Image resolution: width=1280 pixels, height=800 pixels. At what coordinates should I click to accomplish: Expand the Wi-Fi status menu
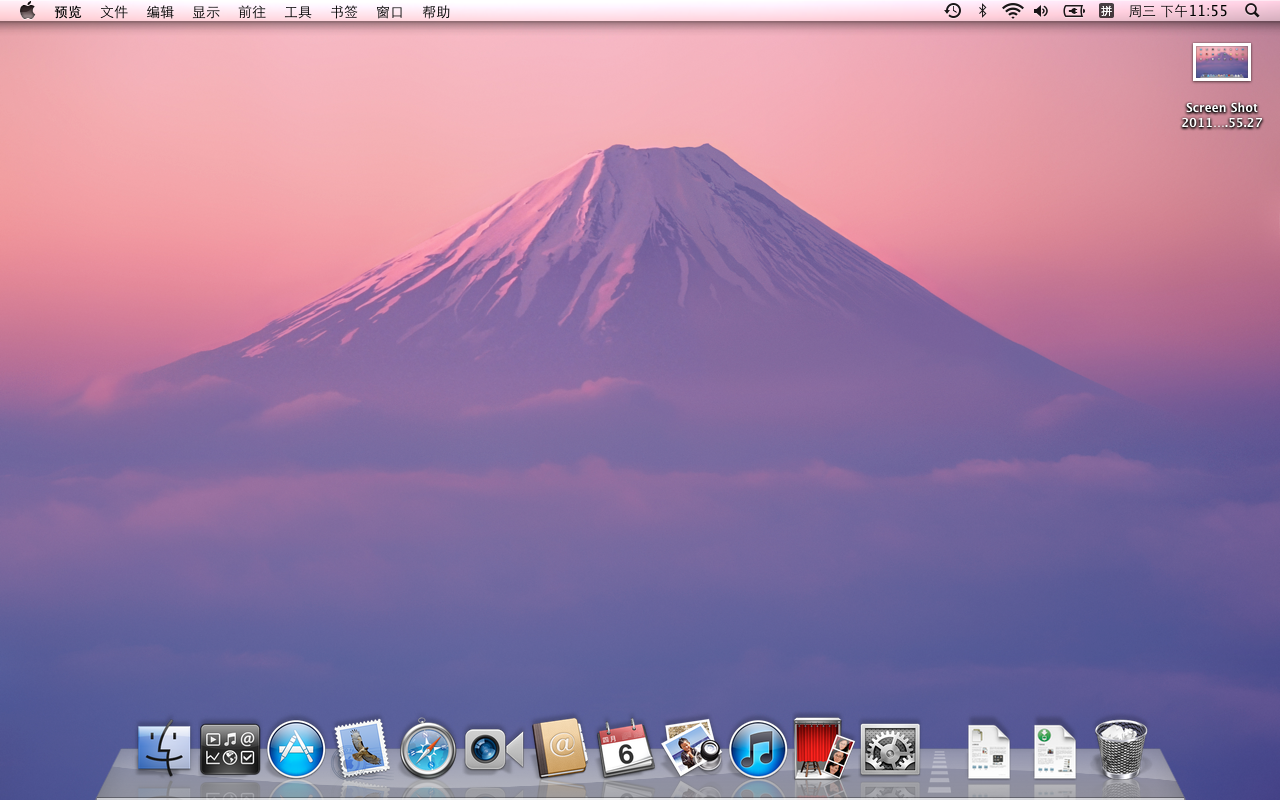(1013, 11)
